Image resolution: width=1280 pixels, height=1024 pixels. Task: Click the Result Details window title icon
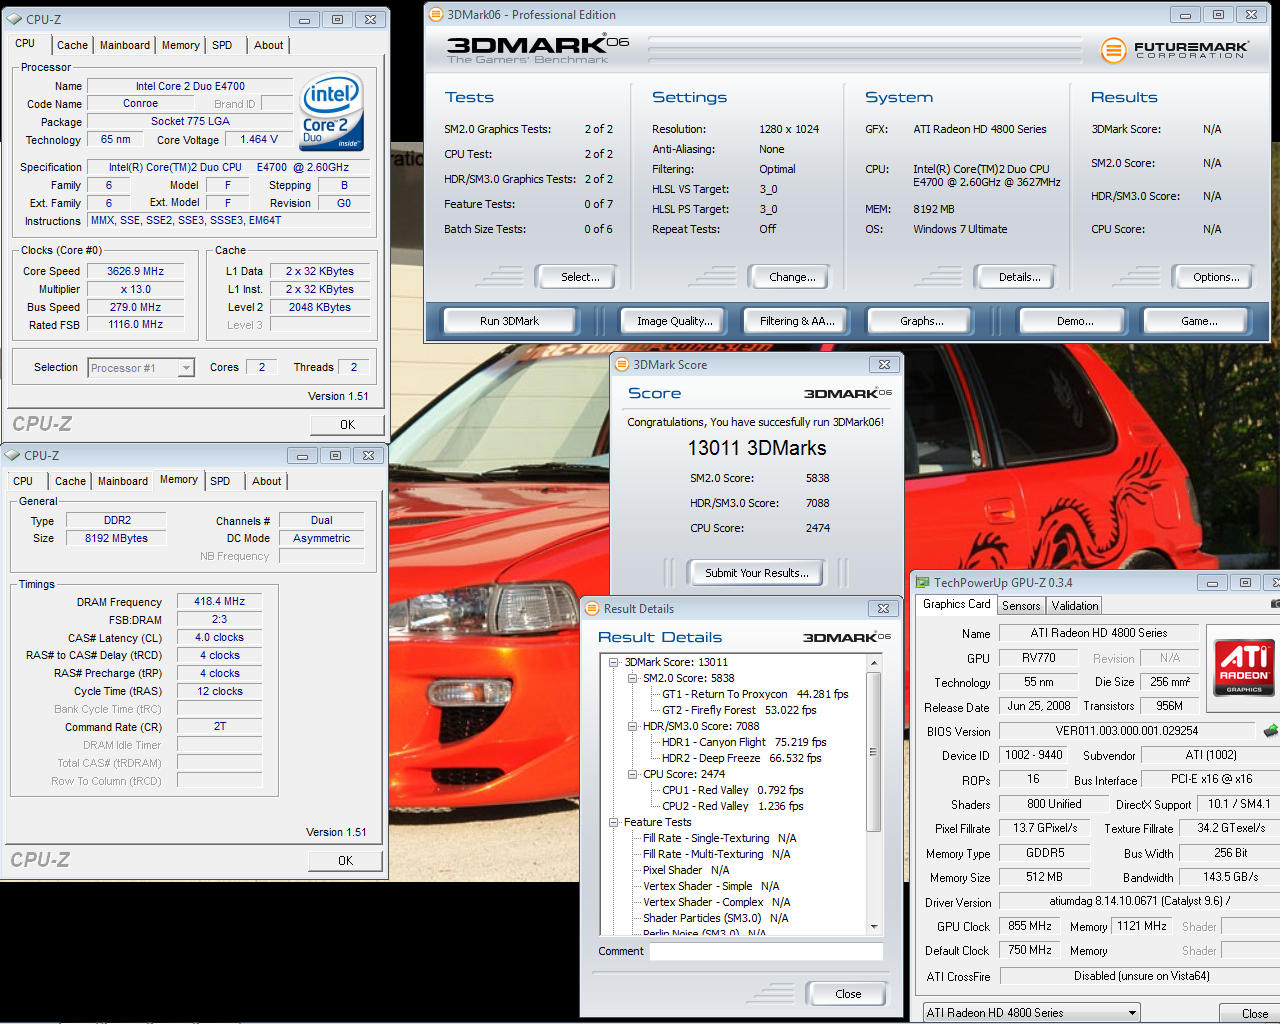click(592, 608)
